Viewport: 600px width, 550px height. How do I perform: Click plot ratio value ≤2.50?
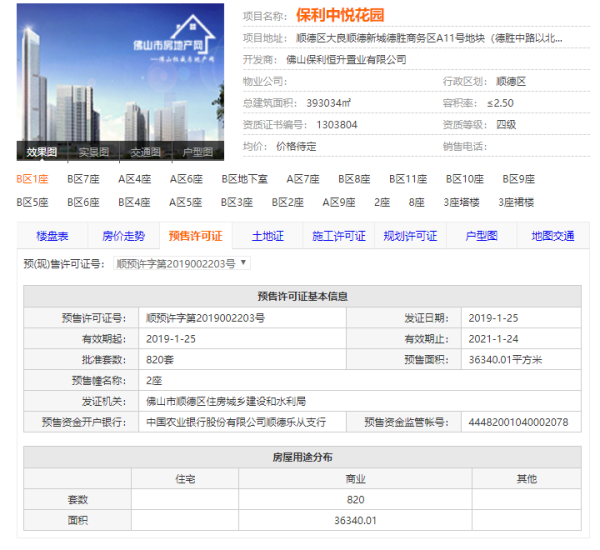(501, 103)
